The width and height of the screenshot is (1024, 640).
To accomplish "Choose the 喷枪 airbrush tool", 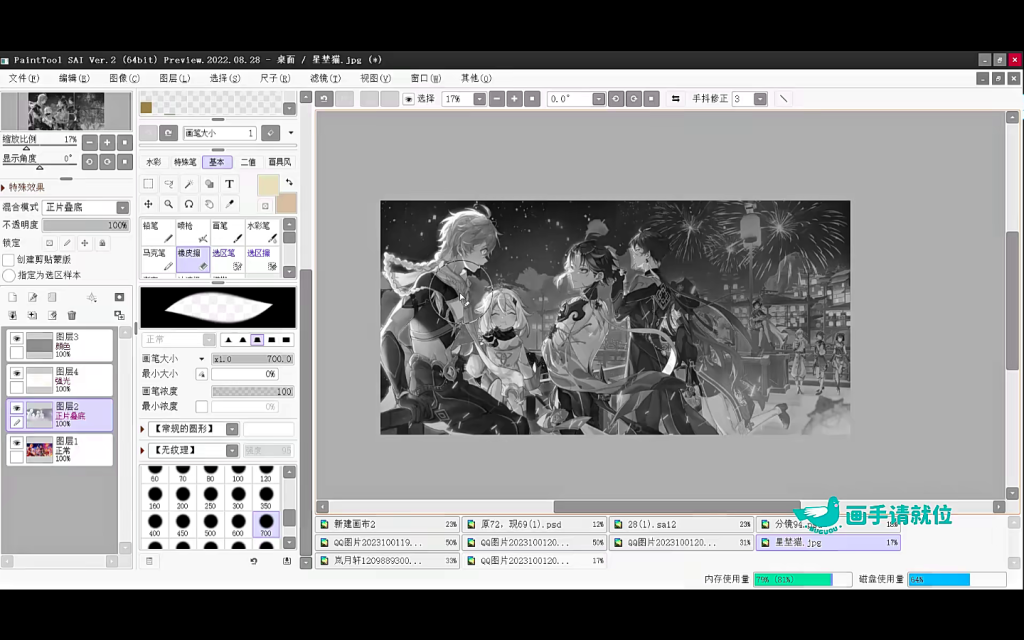I will tap(192, 232).
